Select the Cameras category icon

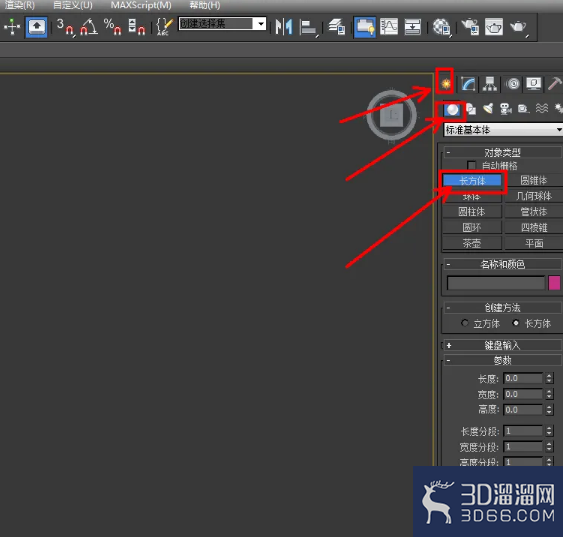506,109
